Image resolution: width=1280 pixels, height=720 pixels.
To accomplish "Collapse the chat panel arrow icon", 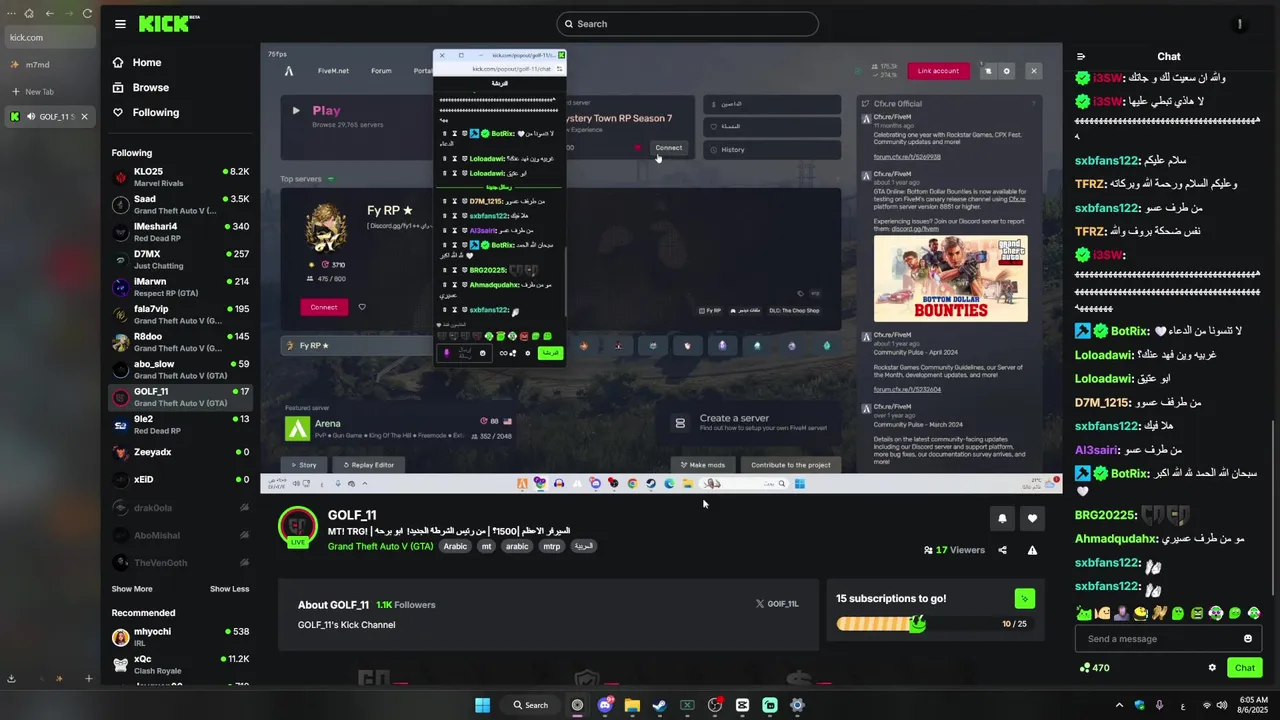I will [x=1081, y=57].
